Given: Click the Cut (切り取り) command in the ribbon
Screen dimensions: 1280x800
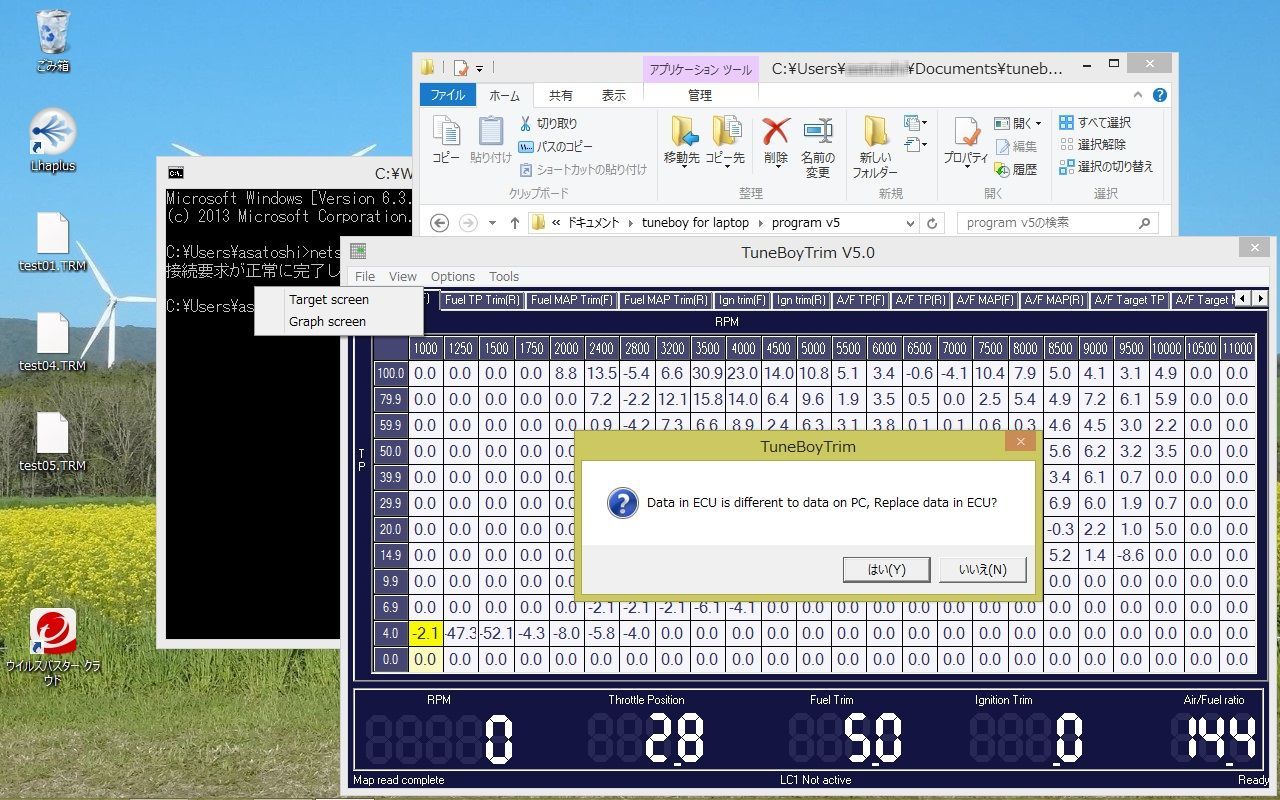Looking at the screenshot, I should pyautogui.click(x=548, y=123).
